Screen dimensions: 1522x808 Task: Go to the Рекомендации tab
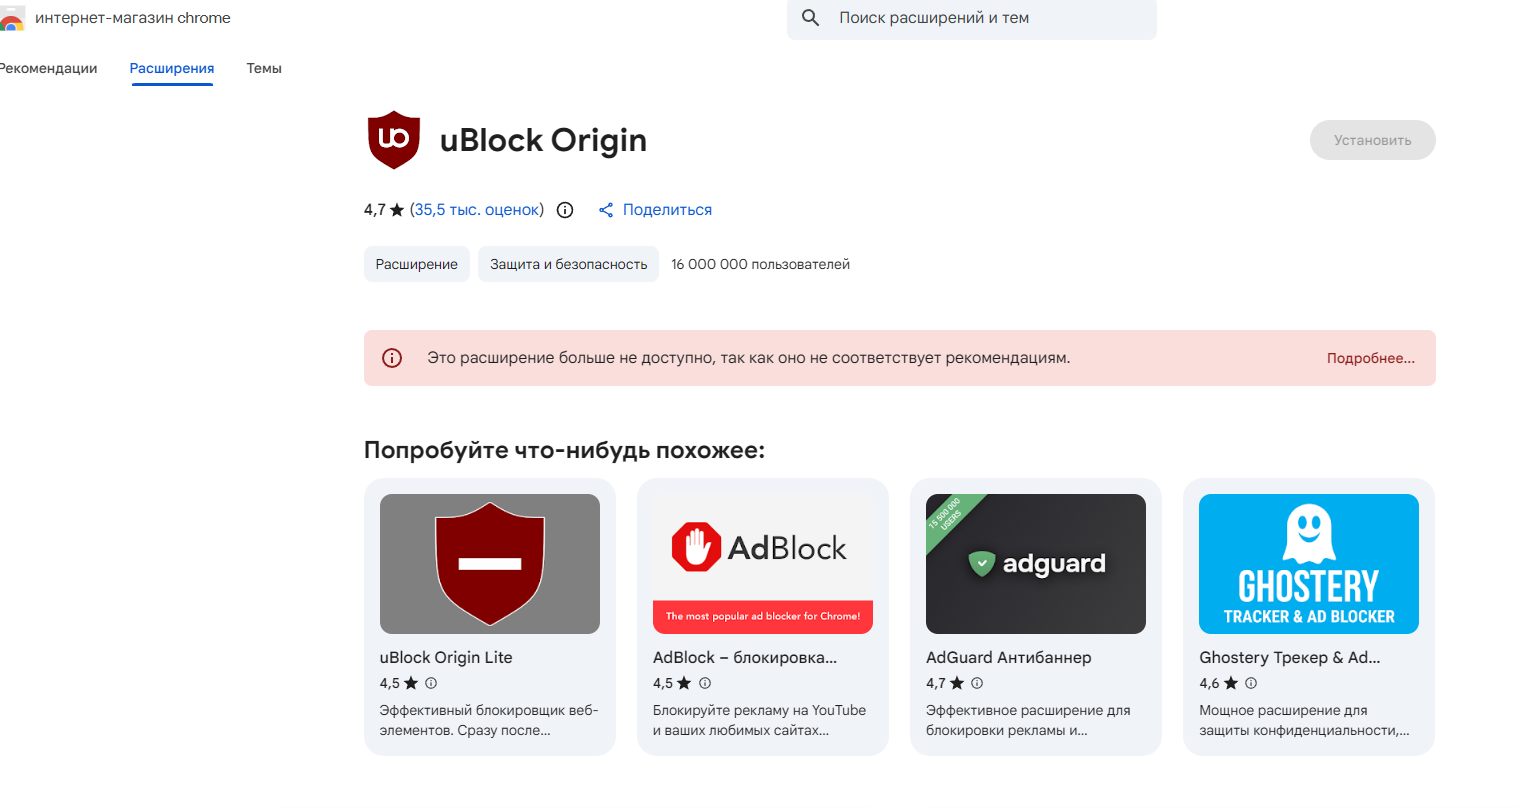coord(49,68)
